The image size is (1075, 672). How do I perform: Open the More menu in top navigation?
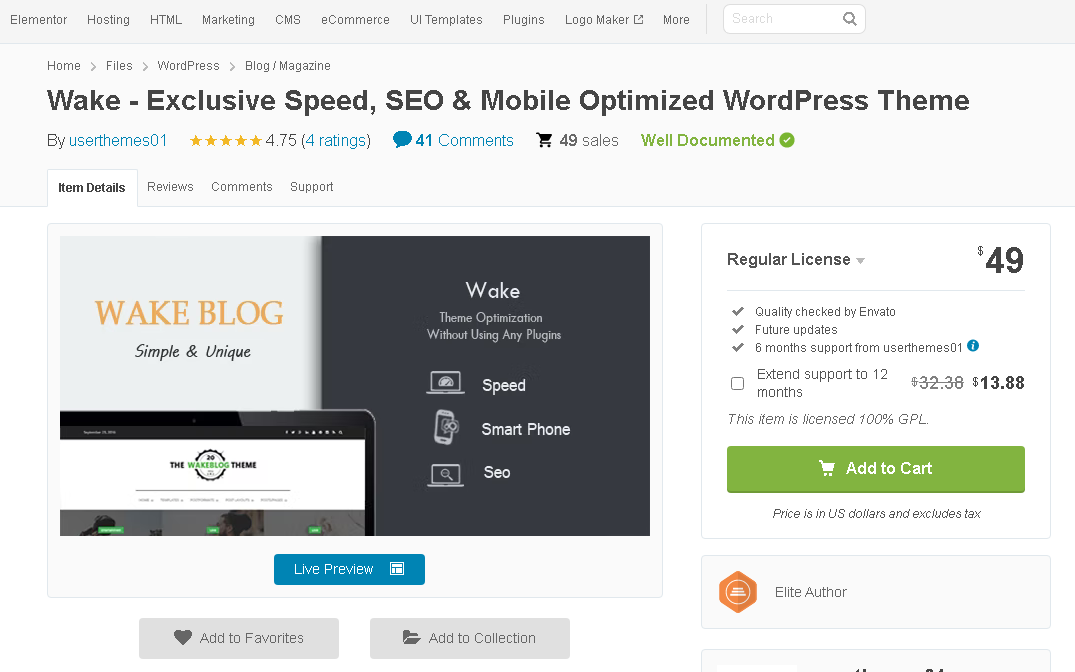pos(676,20)
